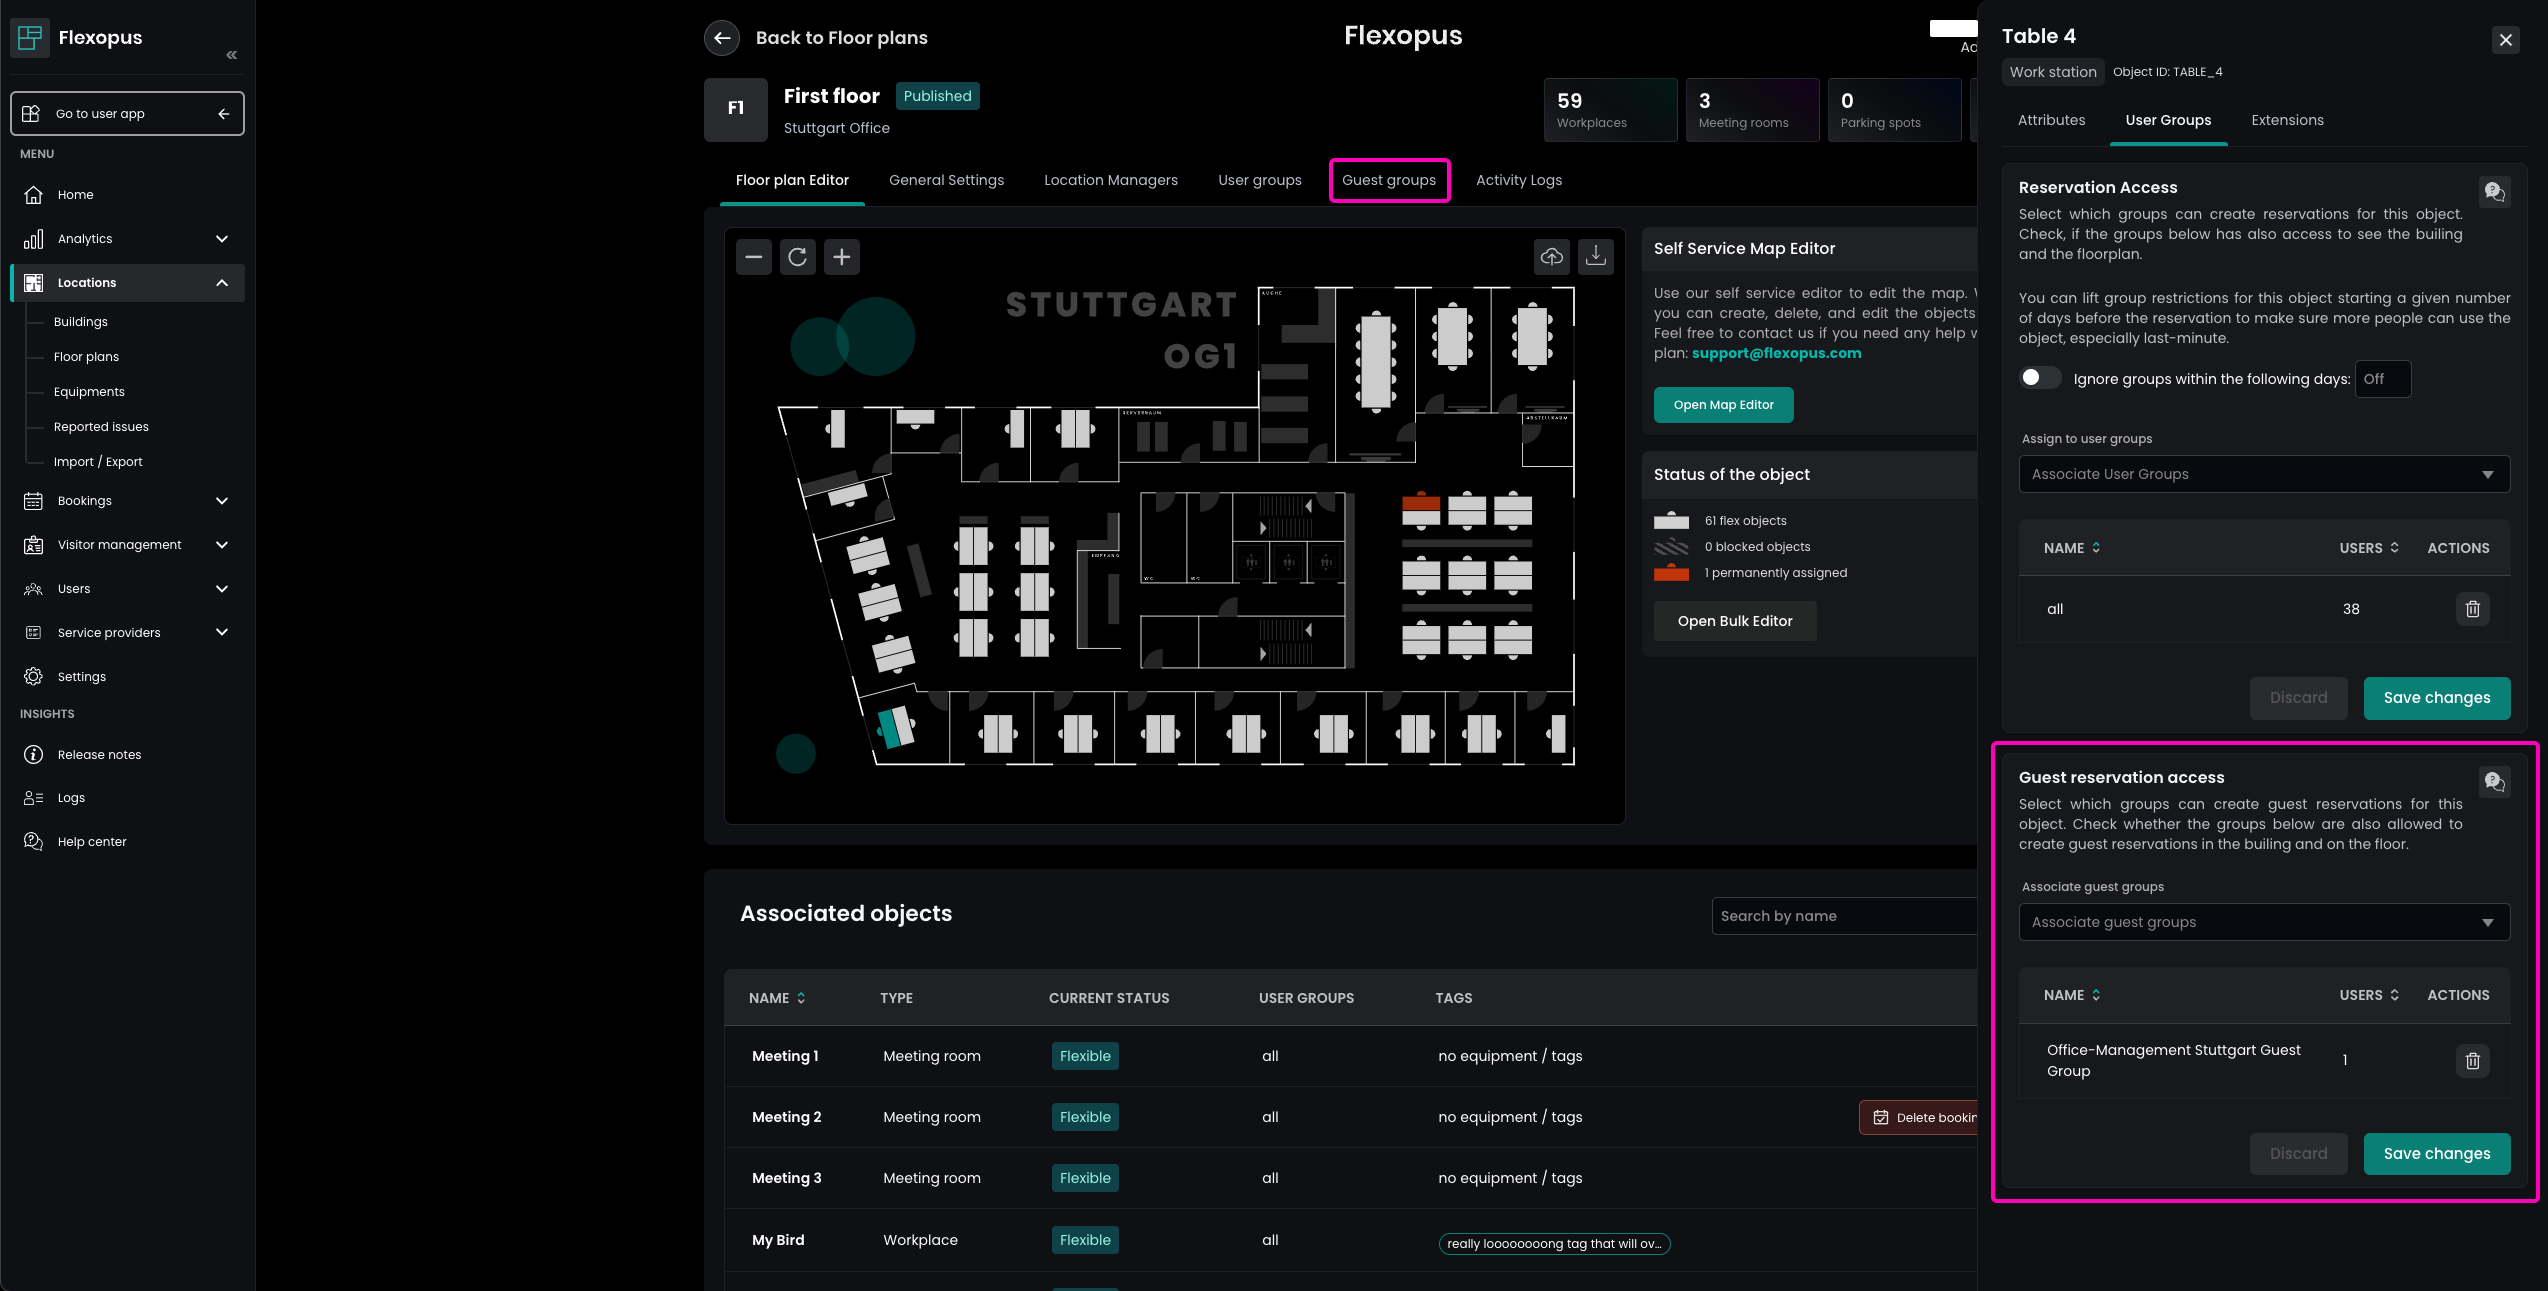Remove Office-Management Stuttgart Guest Group

(x=2472, y=1060)
